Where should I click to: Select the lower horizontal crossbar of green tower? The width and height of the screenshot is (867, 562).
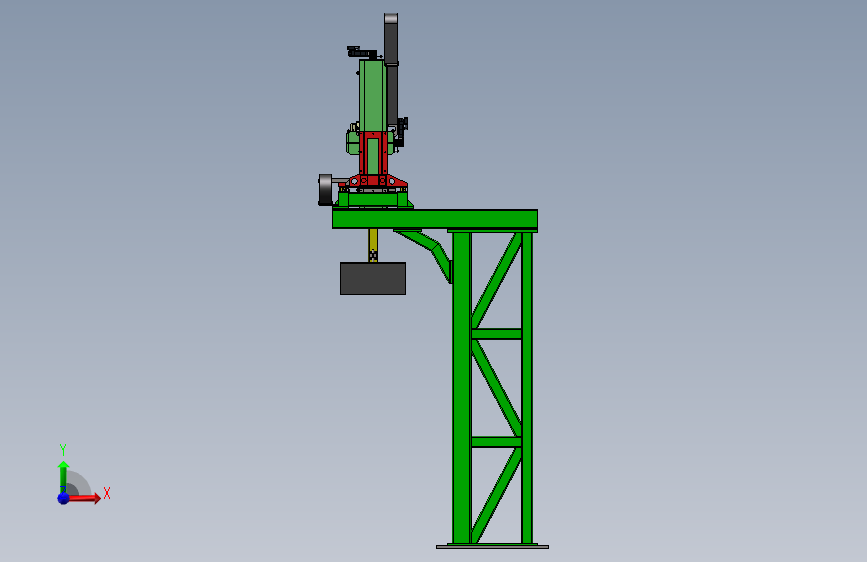497,441
